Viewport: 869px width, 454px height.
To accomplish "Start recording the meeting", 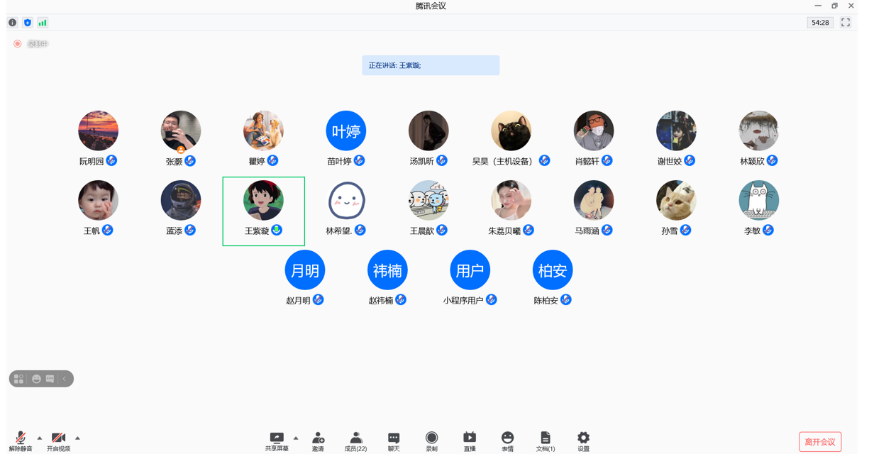I will click(431, 439).
